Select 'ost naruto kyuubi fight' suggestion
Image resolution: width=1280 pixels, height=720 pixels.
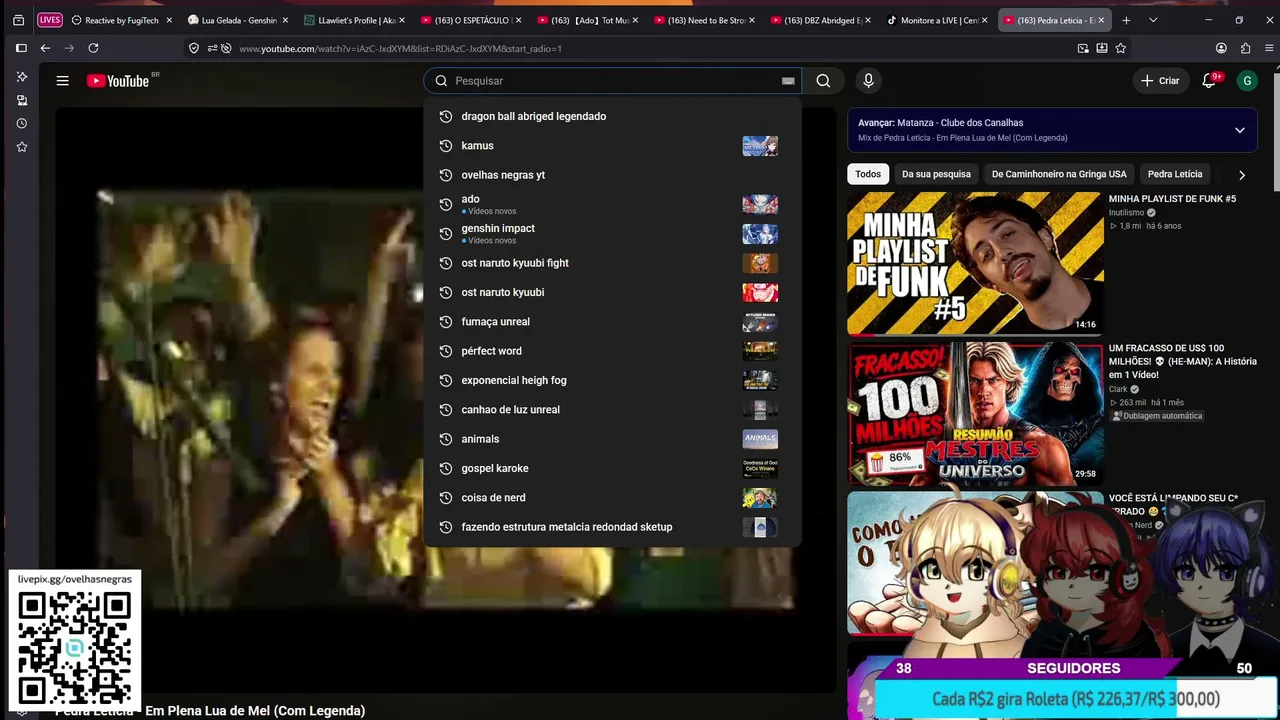tap(612, 263)
